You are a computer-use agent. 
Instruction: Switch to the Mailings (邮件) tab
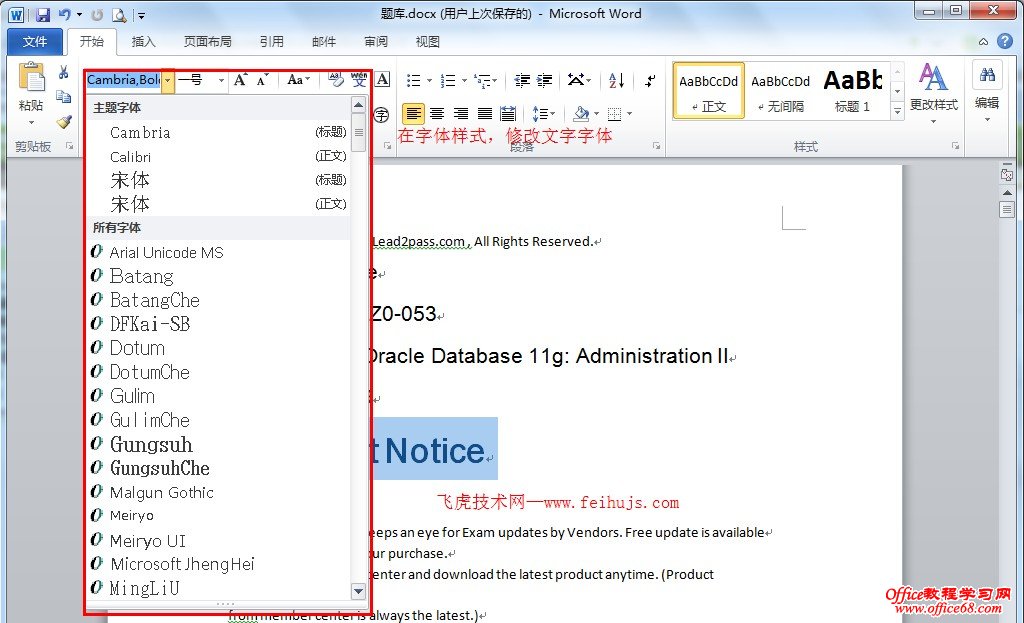coord(323,42)
